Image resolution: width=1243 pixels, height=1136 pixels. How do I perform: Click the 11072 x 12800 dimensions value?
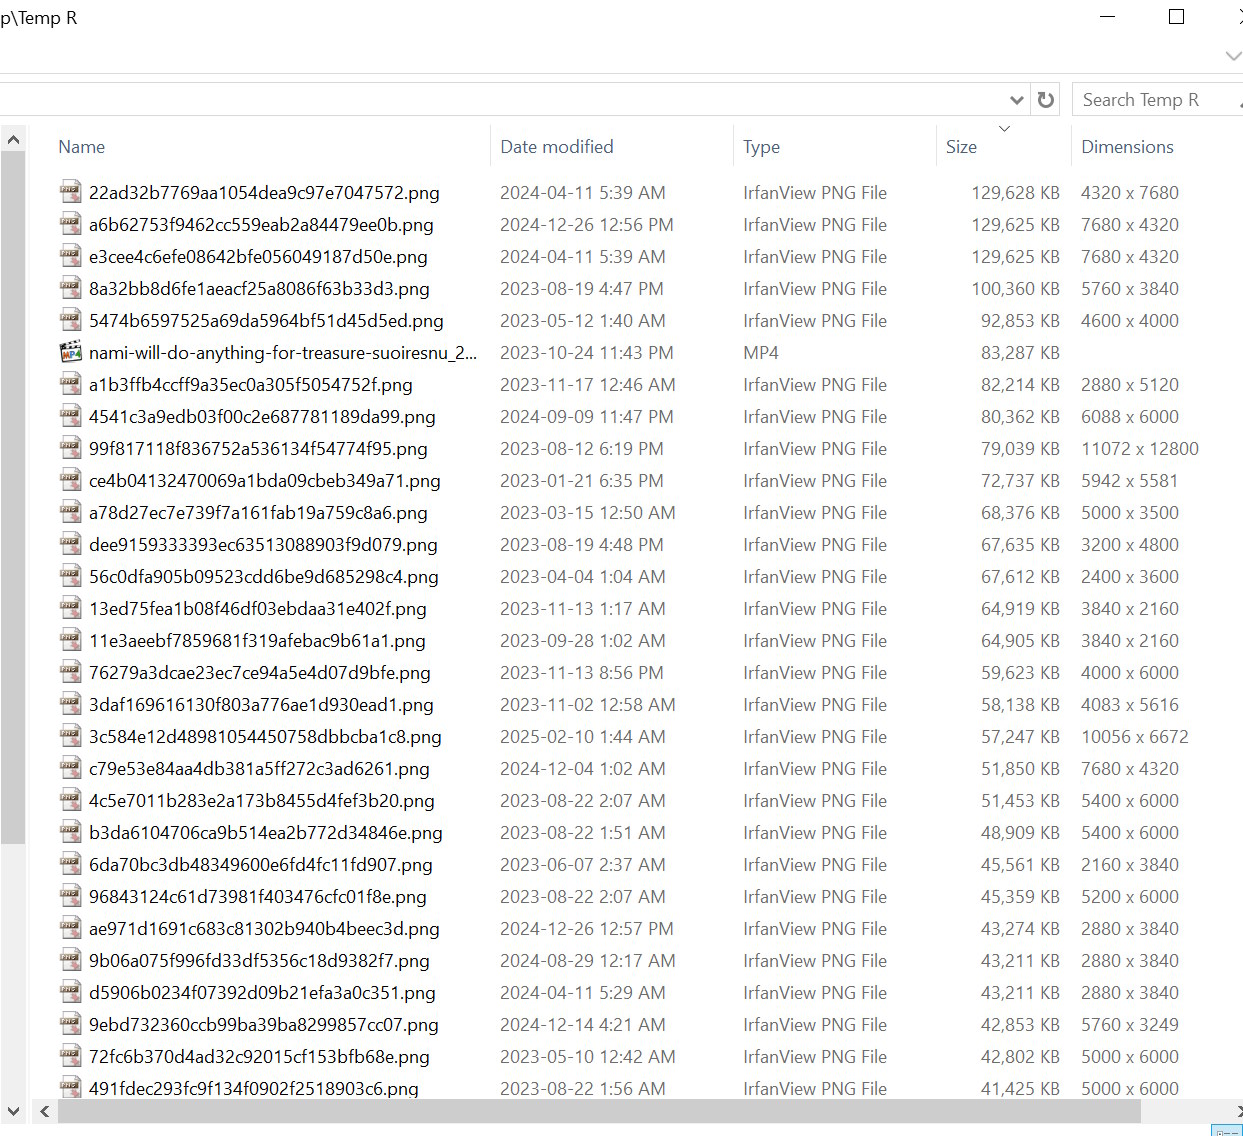point(1140,449)
